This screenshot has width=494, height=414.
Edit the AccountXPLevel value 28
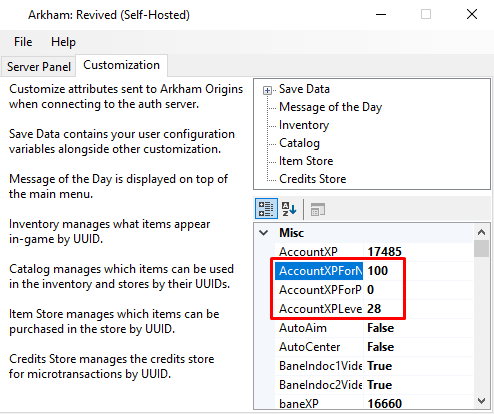(418, 309)
